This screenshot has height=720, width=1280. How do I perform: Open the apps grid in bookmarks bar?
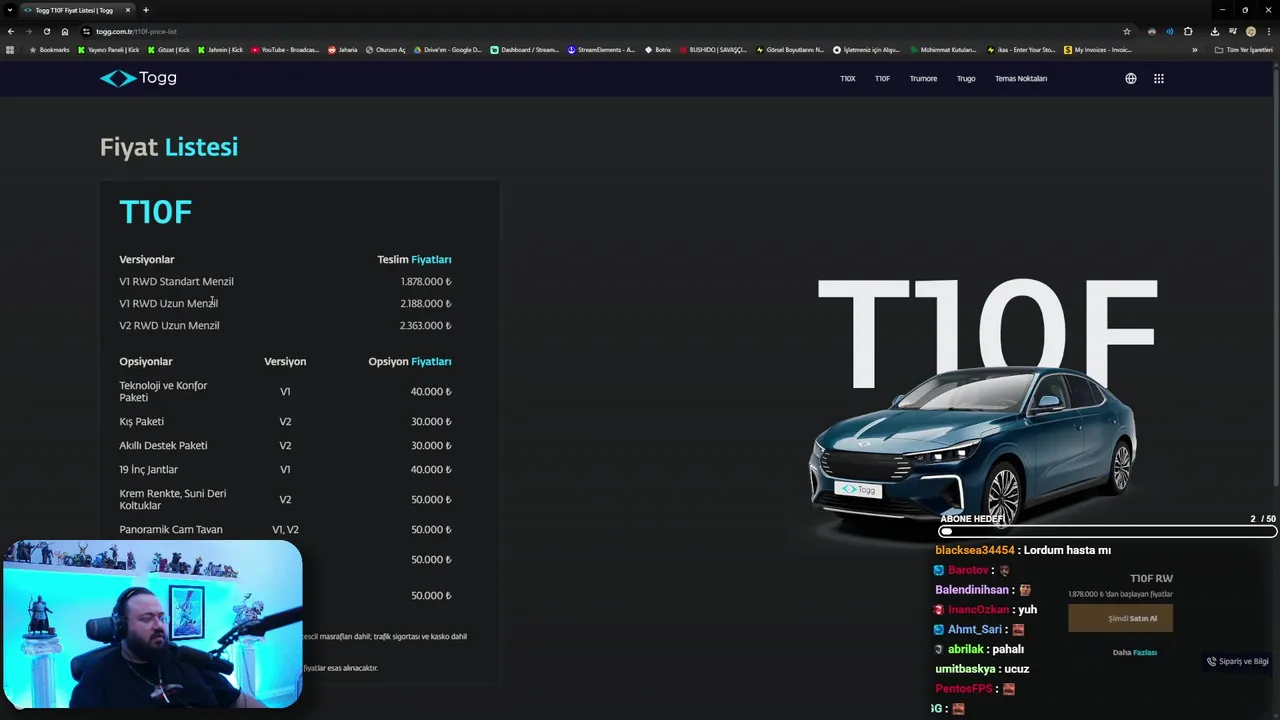pos(11,49)
